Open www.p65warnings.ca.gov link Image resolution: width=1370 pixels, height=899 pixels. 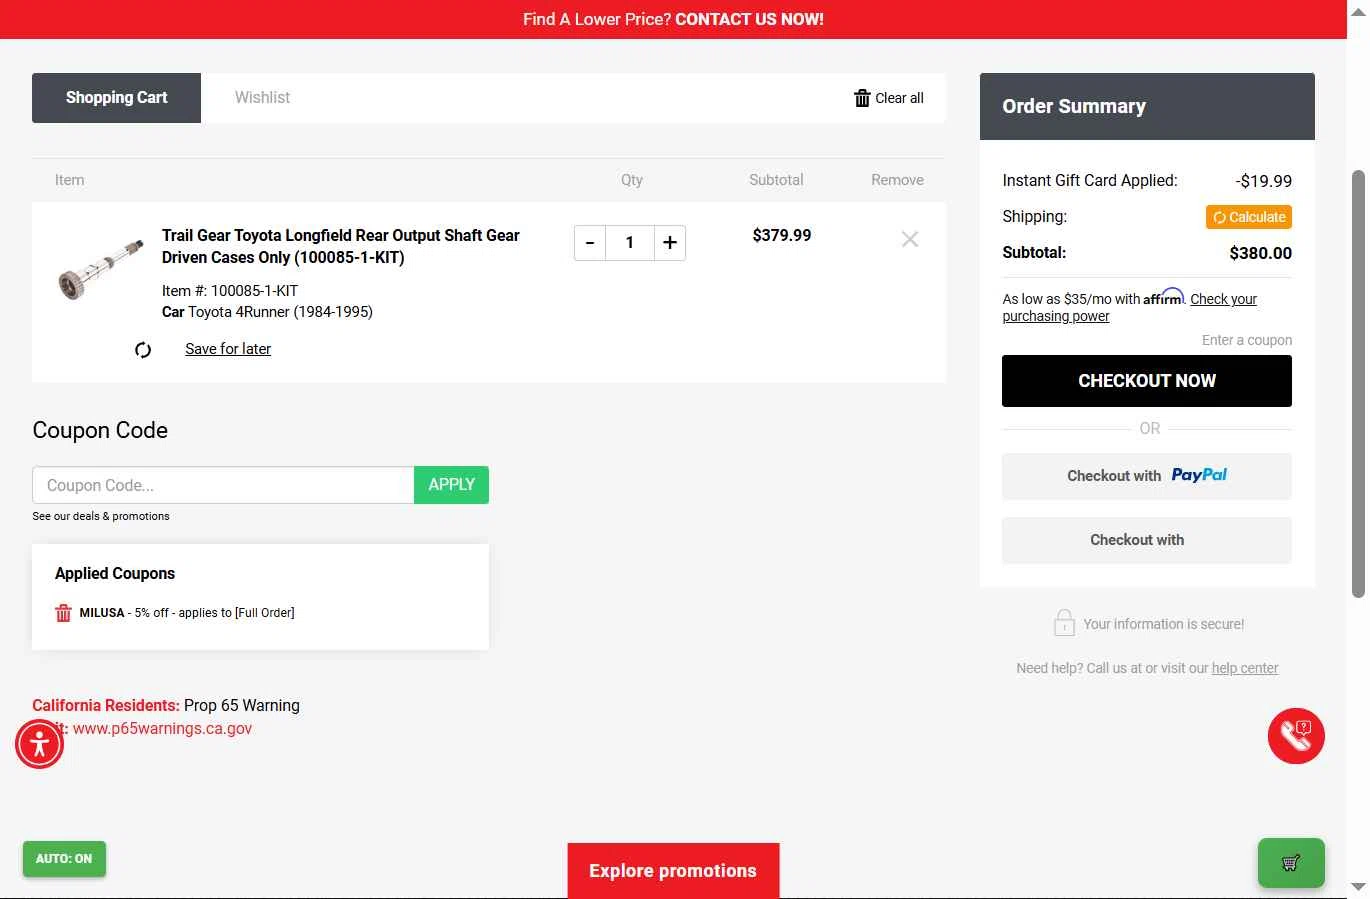[162, 728]
